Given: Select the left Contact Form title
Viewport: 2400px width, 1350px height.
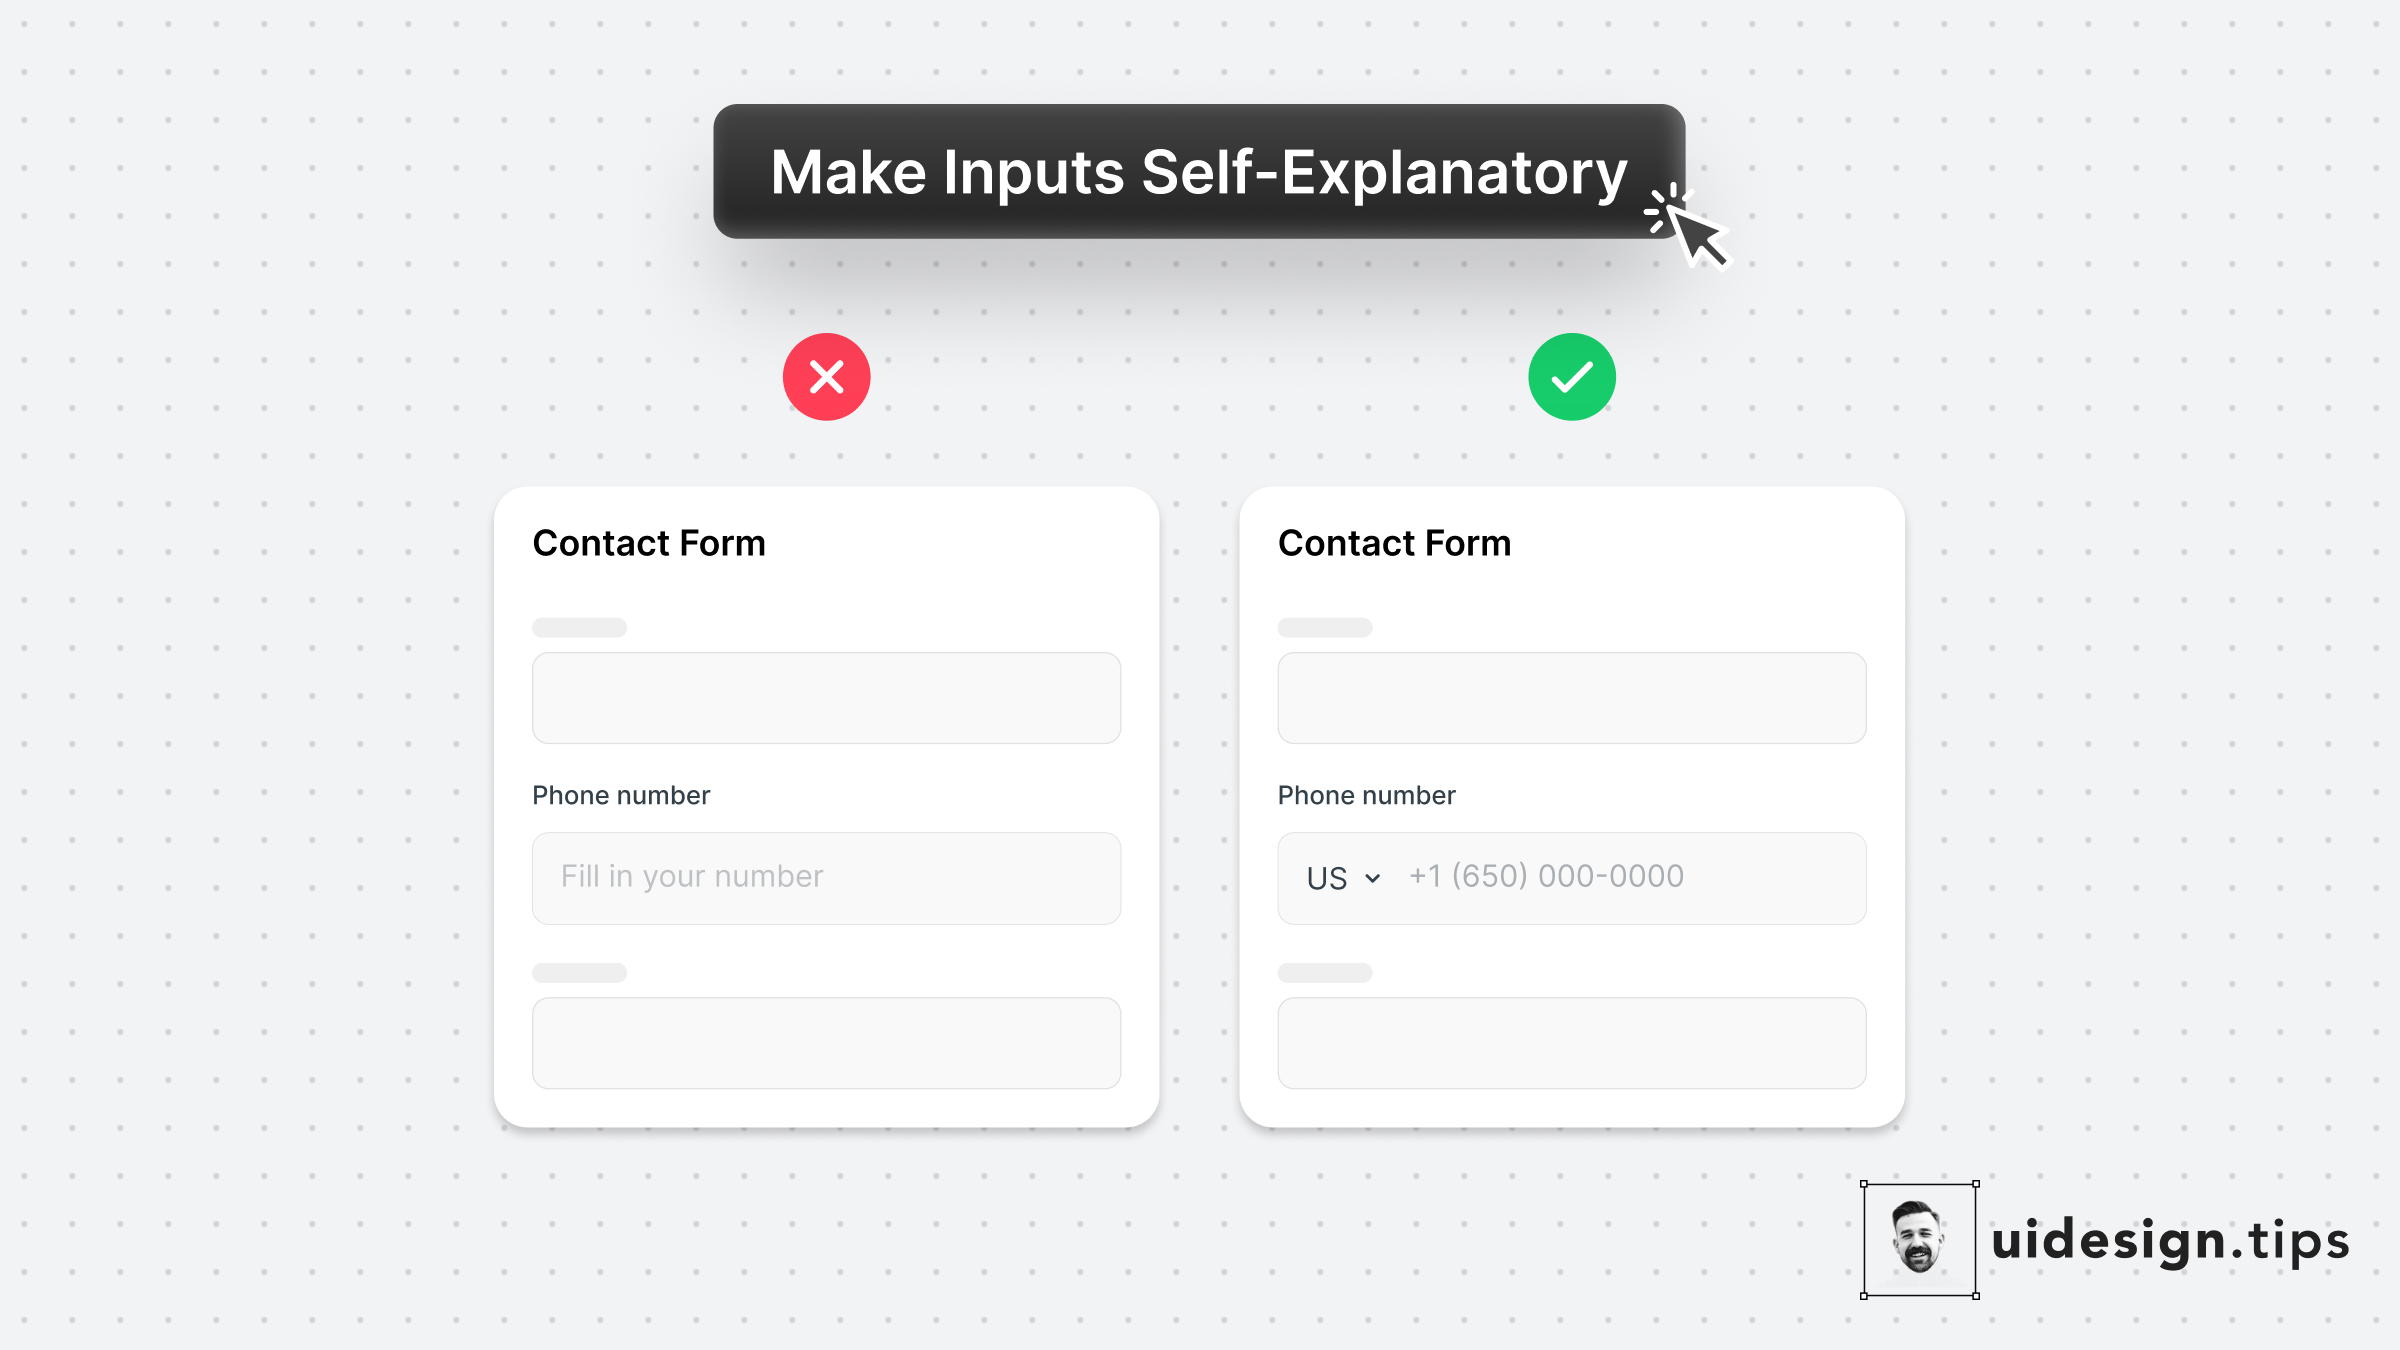Looking at the screenshot, I should coord(648,542).
